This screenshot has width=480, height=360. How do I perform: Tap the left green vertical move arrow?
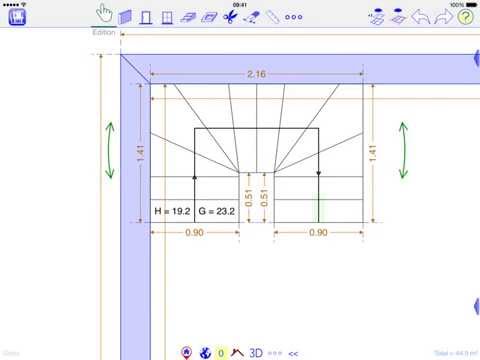point(110,150)
